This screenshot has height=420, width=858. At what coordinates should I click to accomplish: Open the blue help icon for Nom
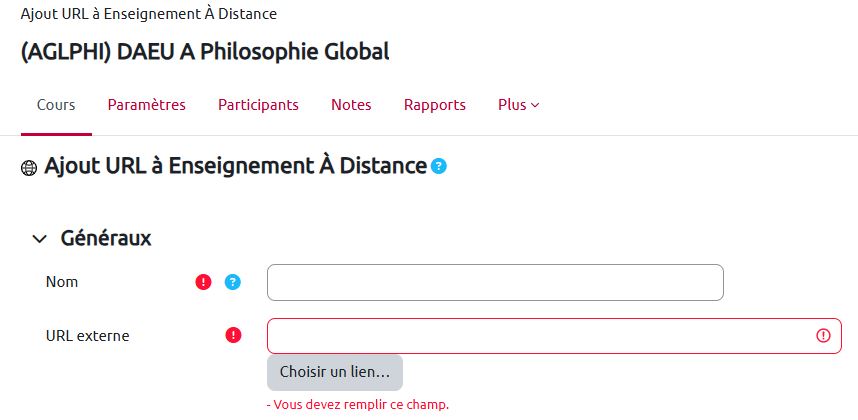[x=232, y=282]
